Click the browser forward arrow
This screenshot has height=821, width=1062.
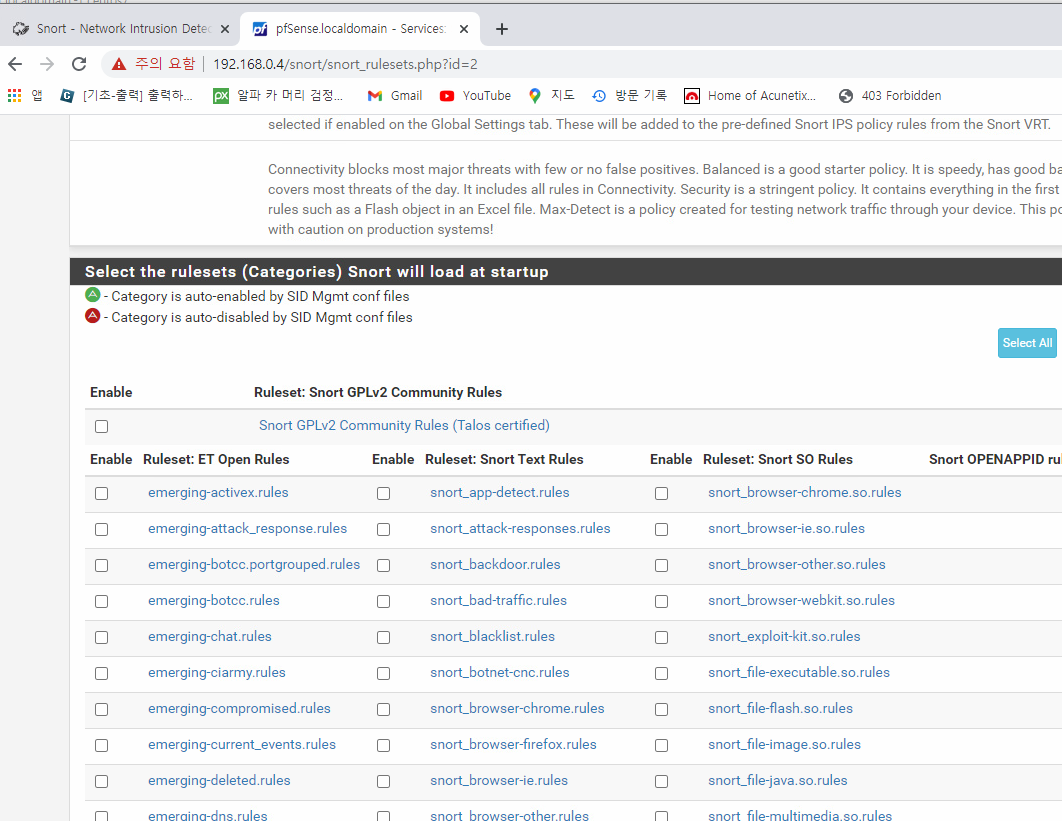click(47, 64)
